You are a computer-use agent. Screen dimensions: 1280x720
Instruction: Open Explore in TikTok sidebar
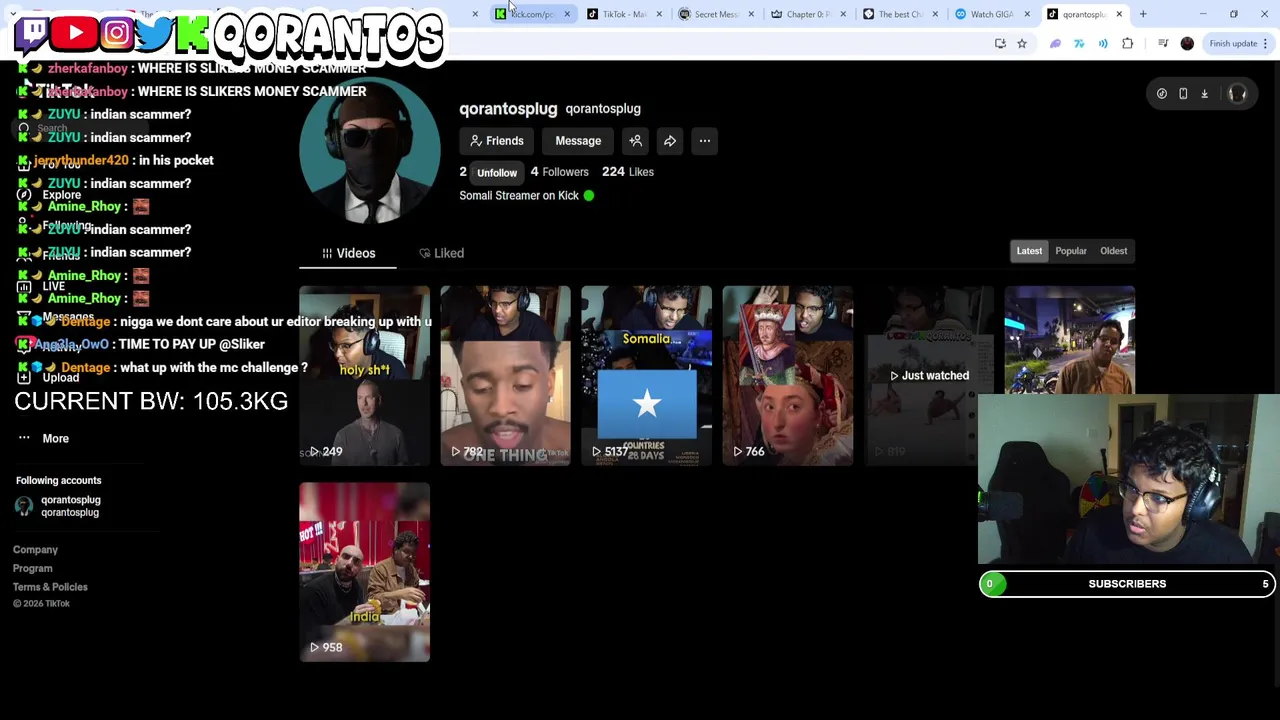click(x=50, y=195)
